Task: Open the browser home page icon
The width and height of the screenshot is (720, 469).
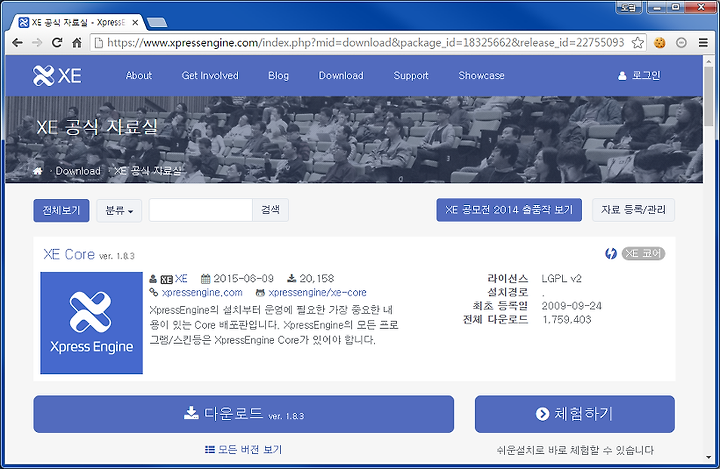Action: pos(77,43)
